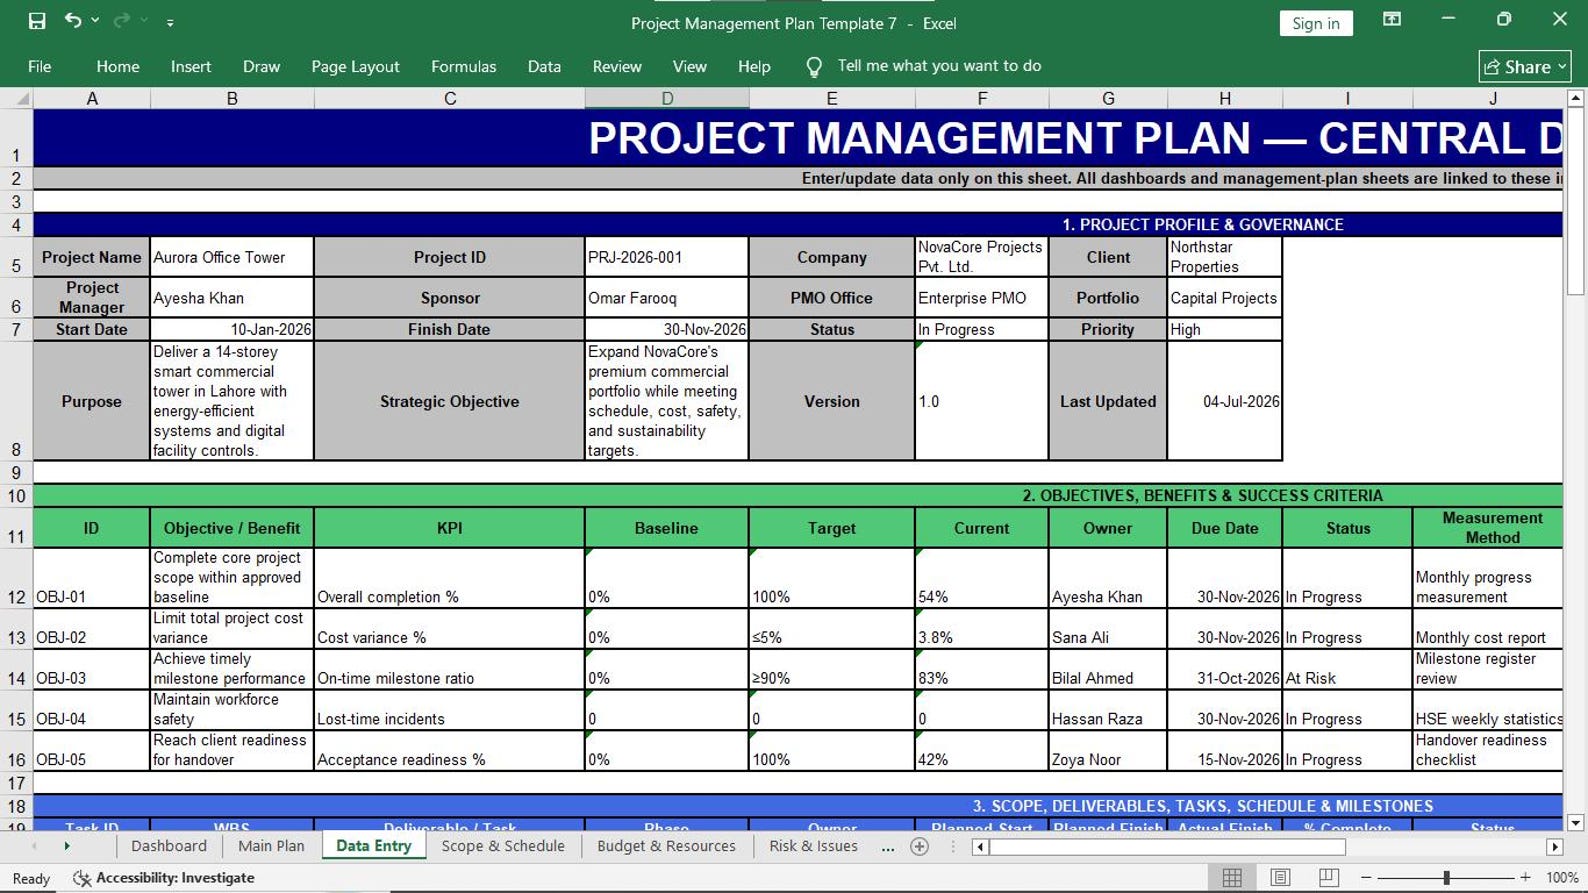Viewport: 1588px width, 893px height.
Task: Select row 12 header
Action: [16, 578]
